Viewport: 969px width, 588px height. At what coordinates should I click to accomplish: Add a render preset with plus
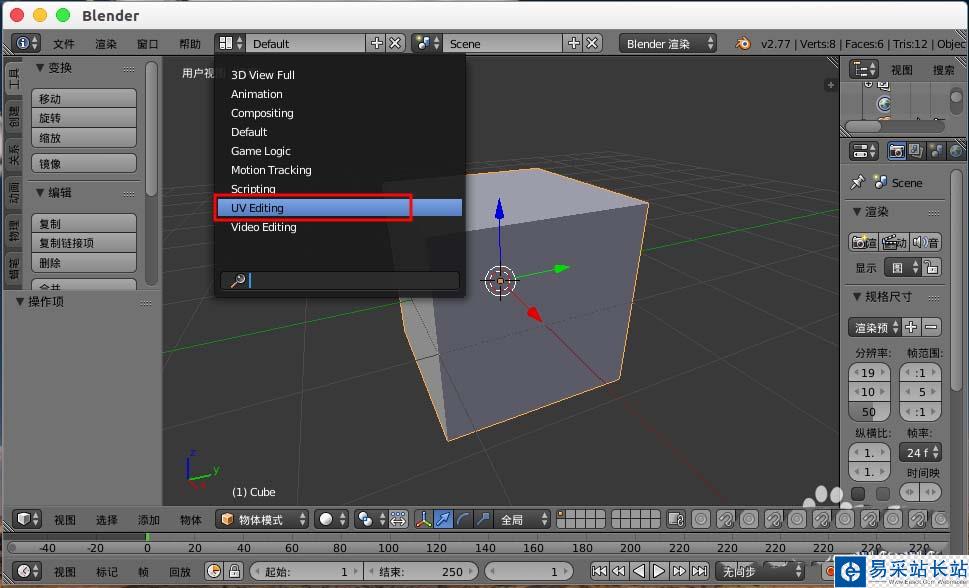pos(911,327)
